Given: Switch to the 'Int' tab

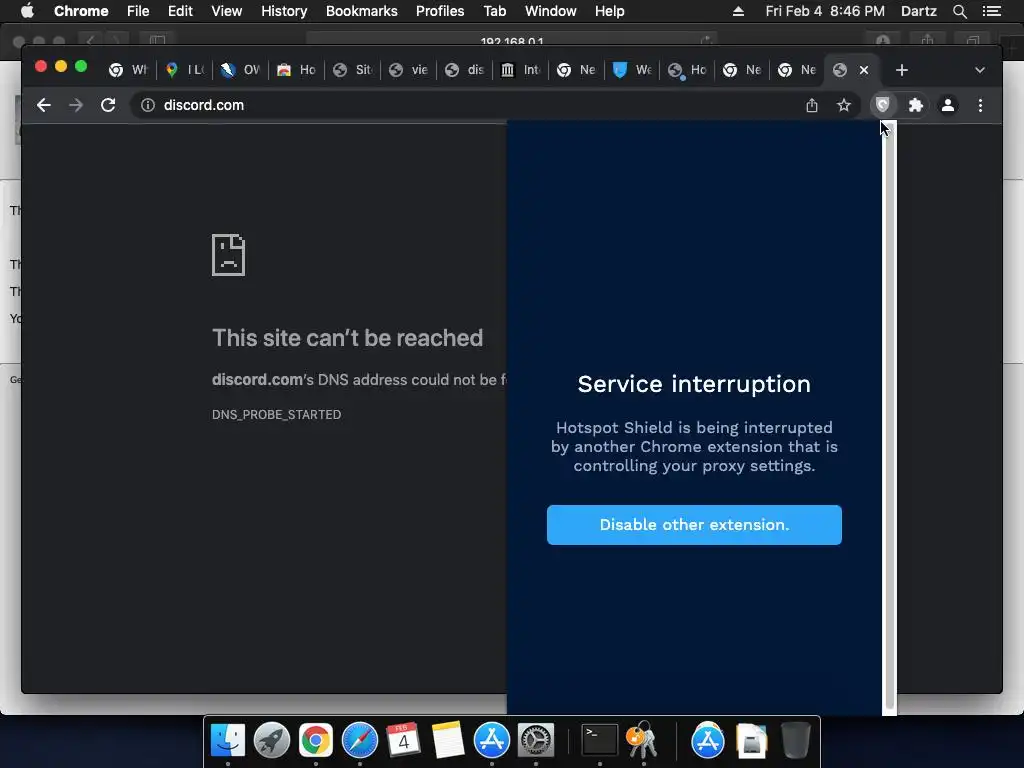Looking at the screenshot, I should tap(521, 70).
